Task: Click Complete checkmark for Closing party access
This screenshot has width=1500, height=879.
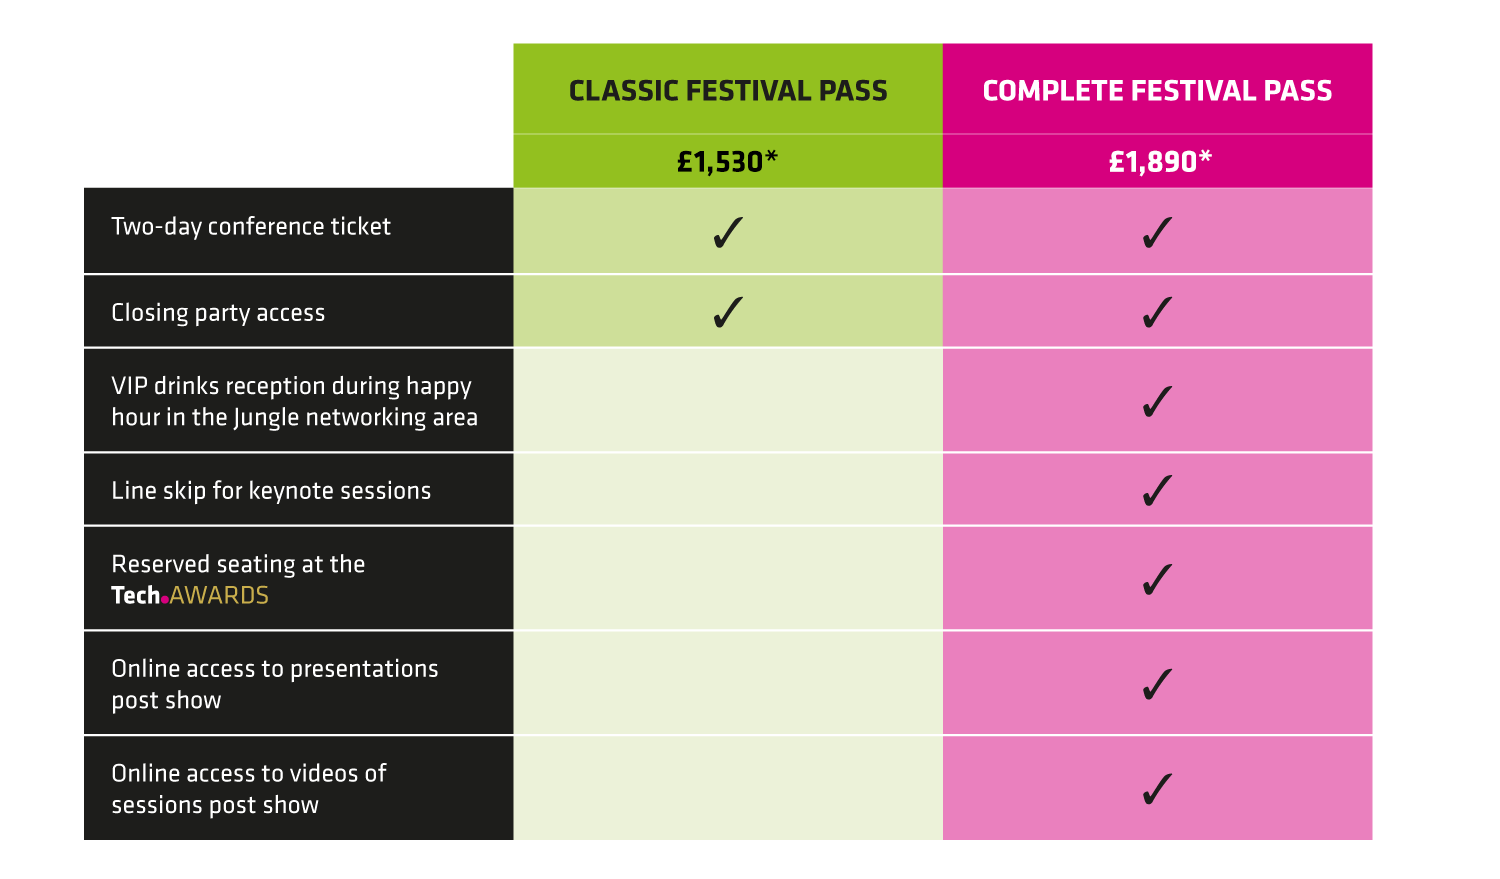Action: [1157, 312]
